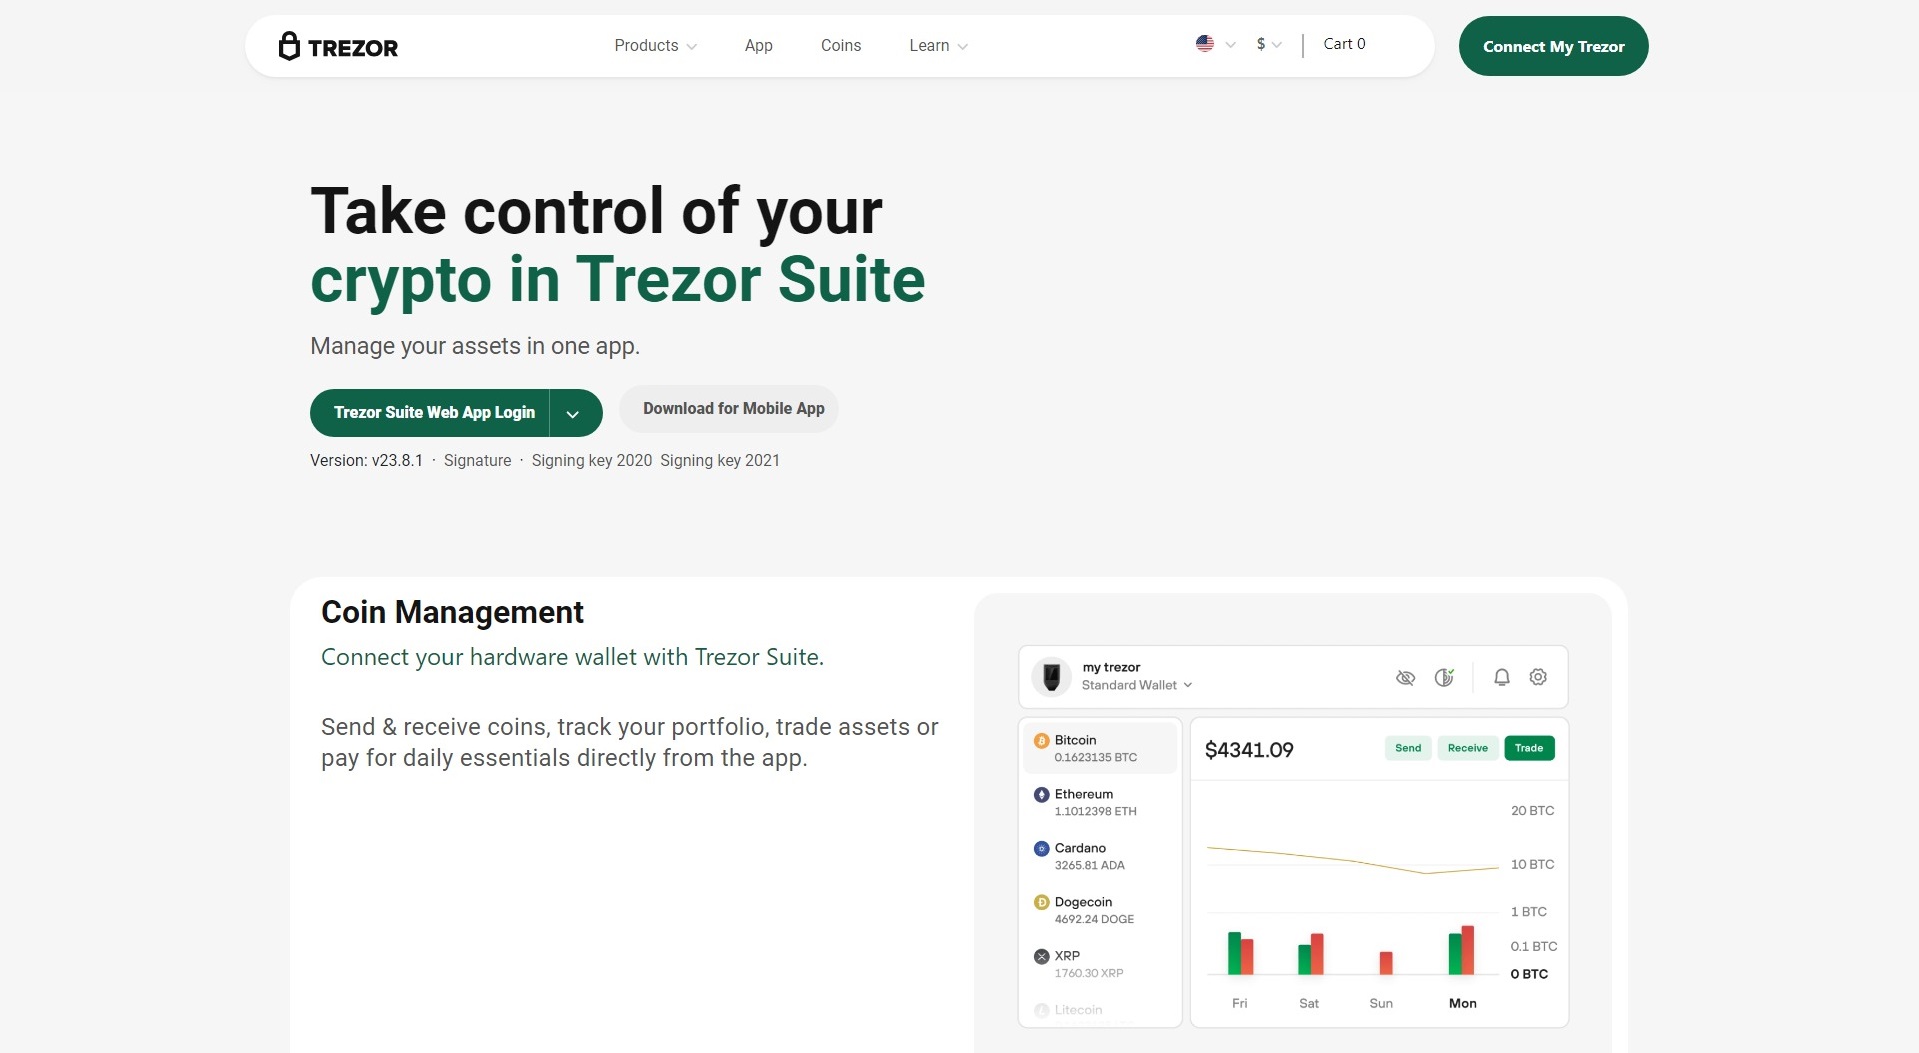1919x1053 pixels.
Task: Open Cart 0
Action: click(x=1344, y=44)
